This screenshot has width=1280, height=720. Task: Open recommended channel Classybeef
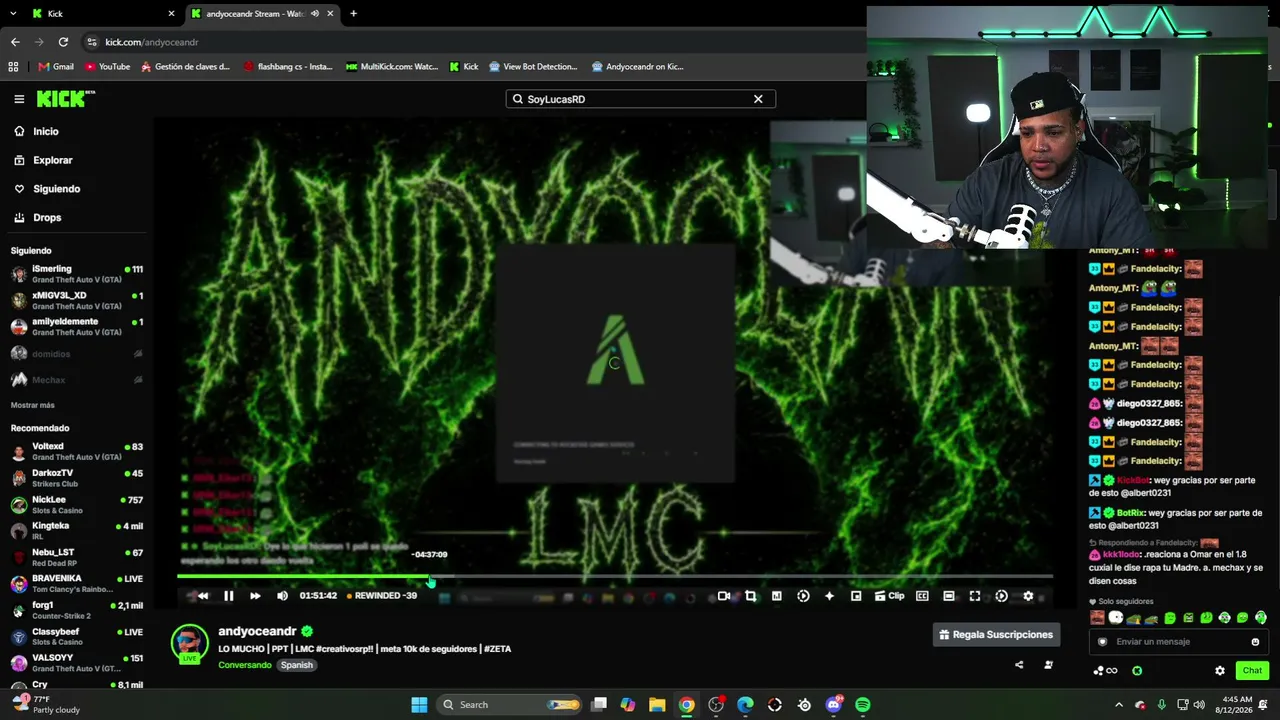pyautogui.click(x=77, y=637)
